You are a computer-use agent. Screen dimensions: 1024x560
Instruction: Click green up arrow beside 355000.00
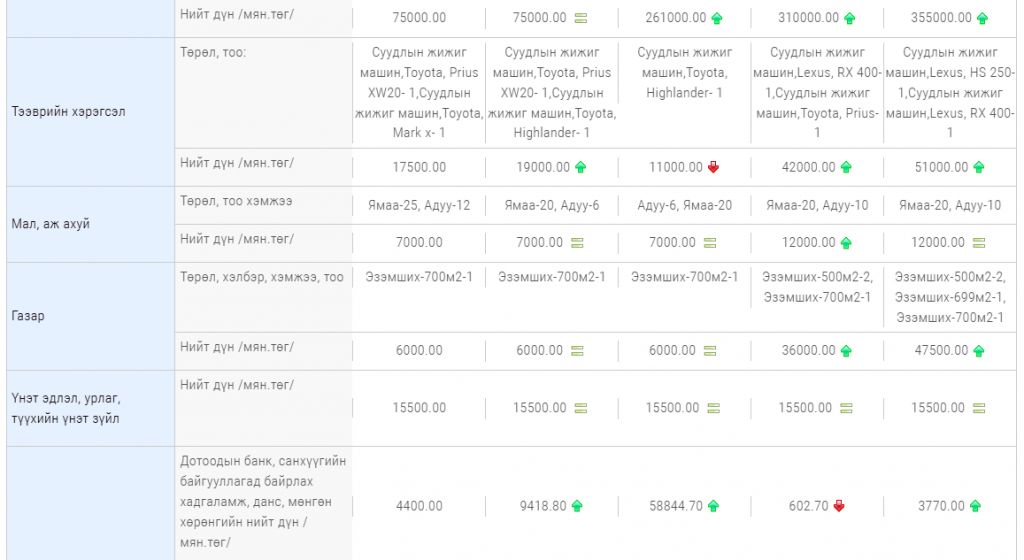[982, 18]
